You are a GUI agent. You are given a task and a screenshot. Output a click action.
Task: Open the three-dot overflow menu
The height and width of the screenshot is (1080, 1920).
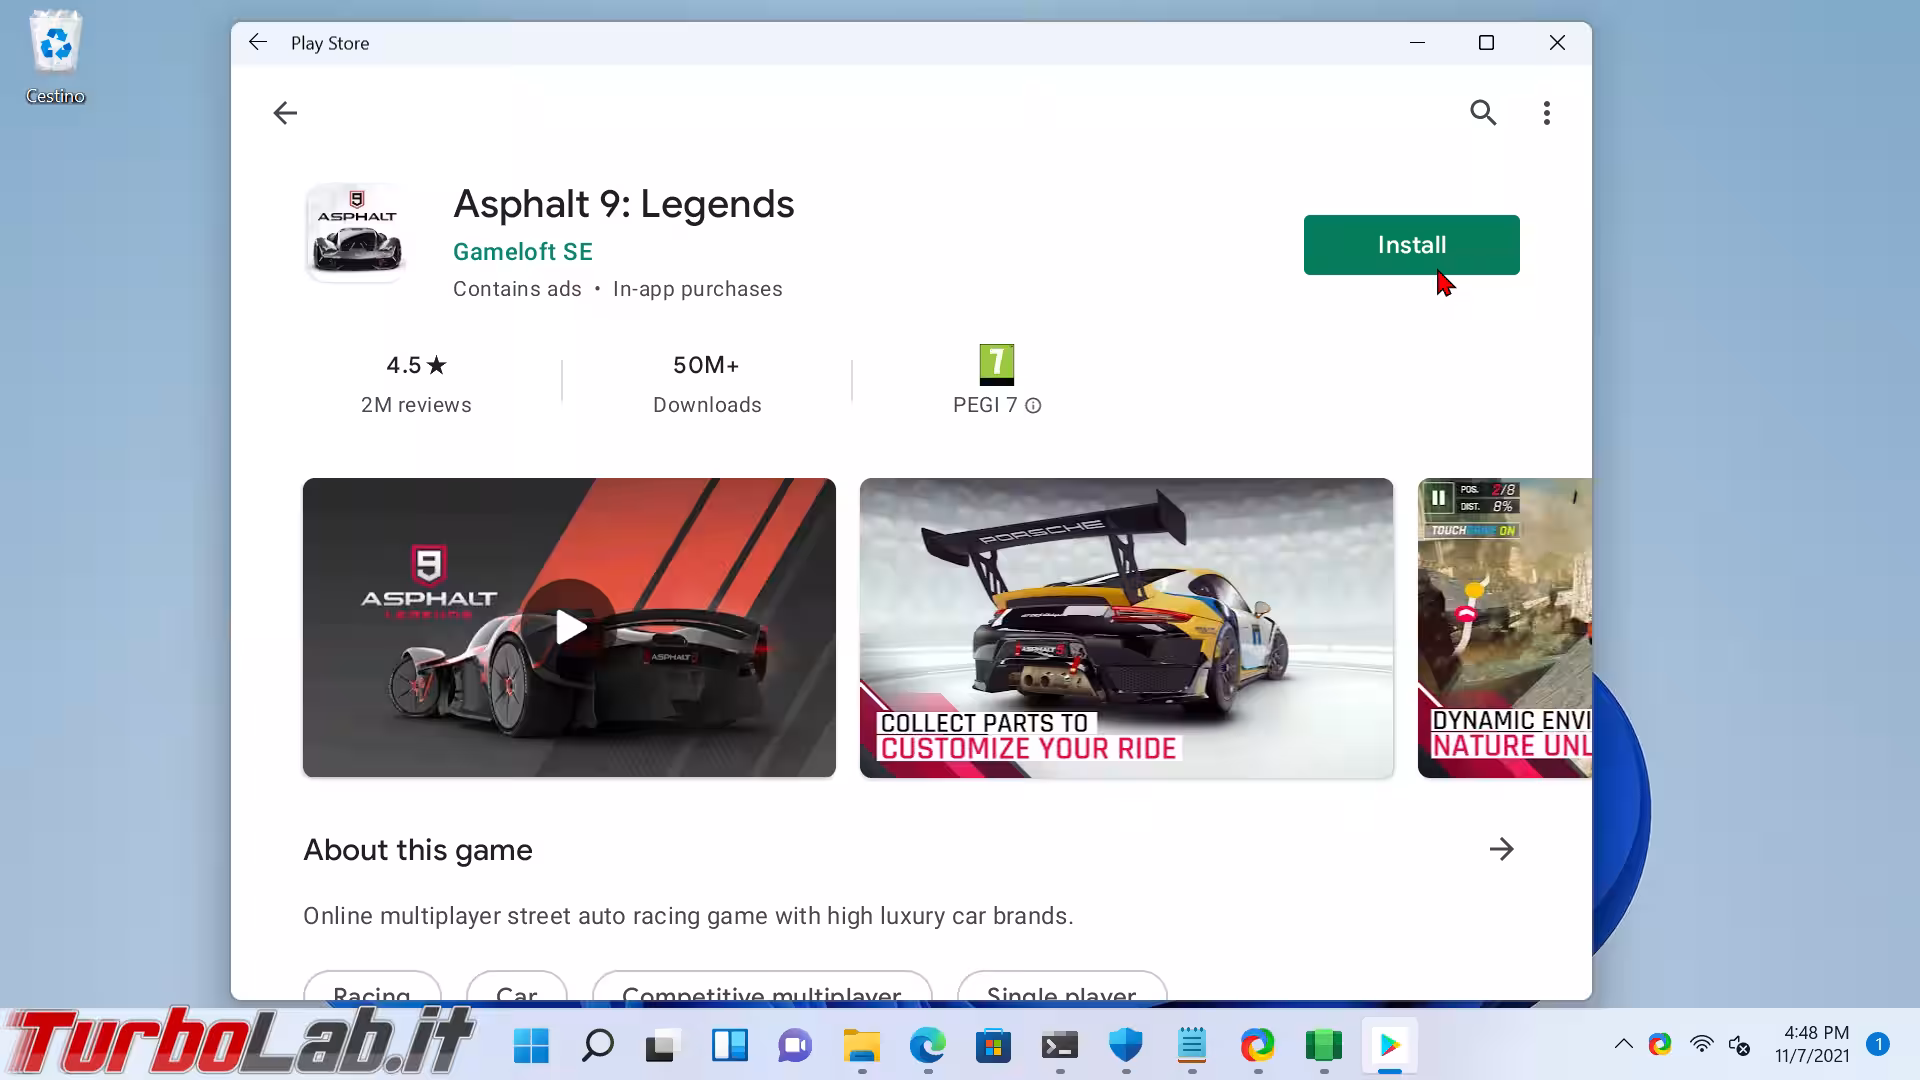pyautogui.click(x=1546, y=113)
